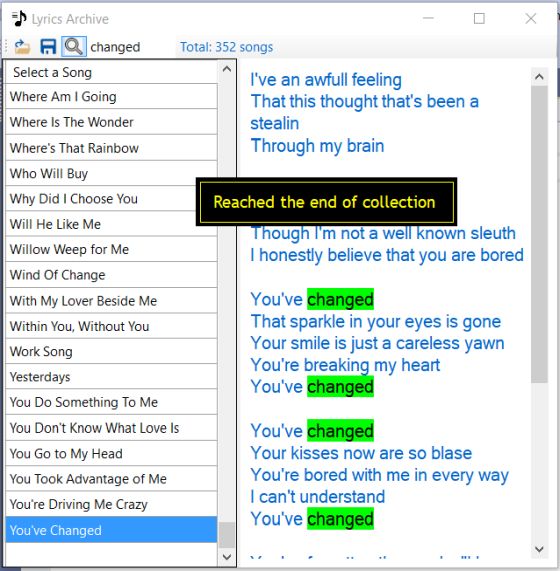Click the Lyrics Archive music note icon
The image size is (560, 571).
(19, 19)
